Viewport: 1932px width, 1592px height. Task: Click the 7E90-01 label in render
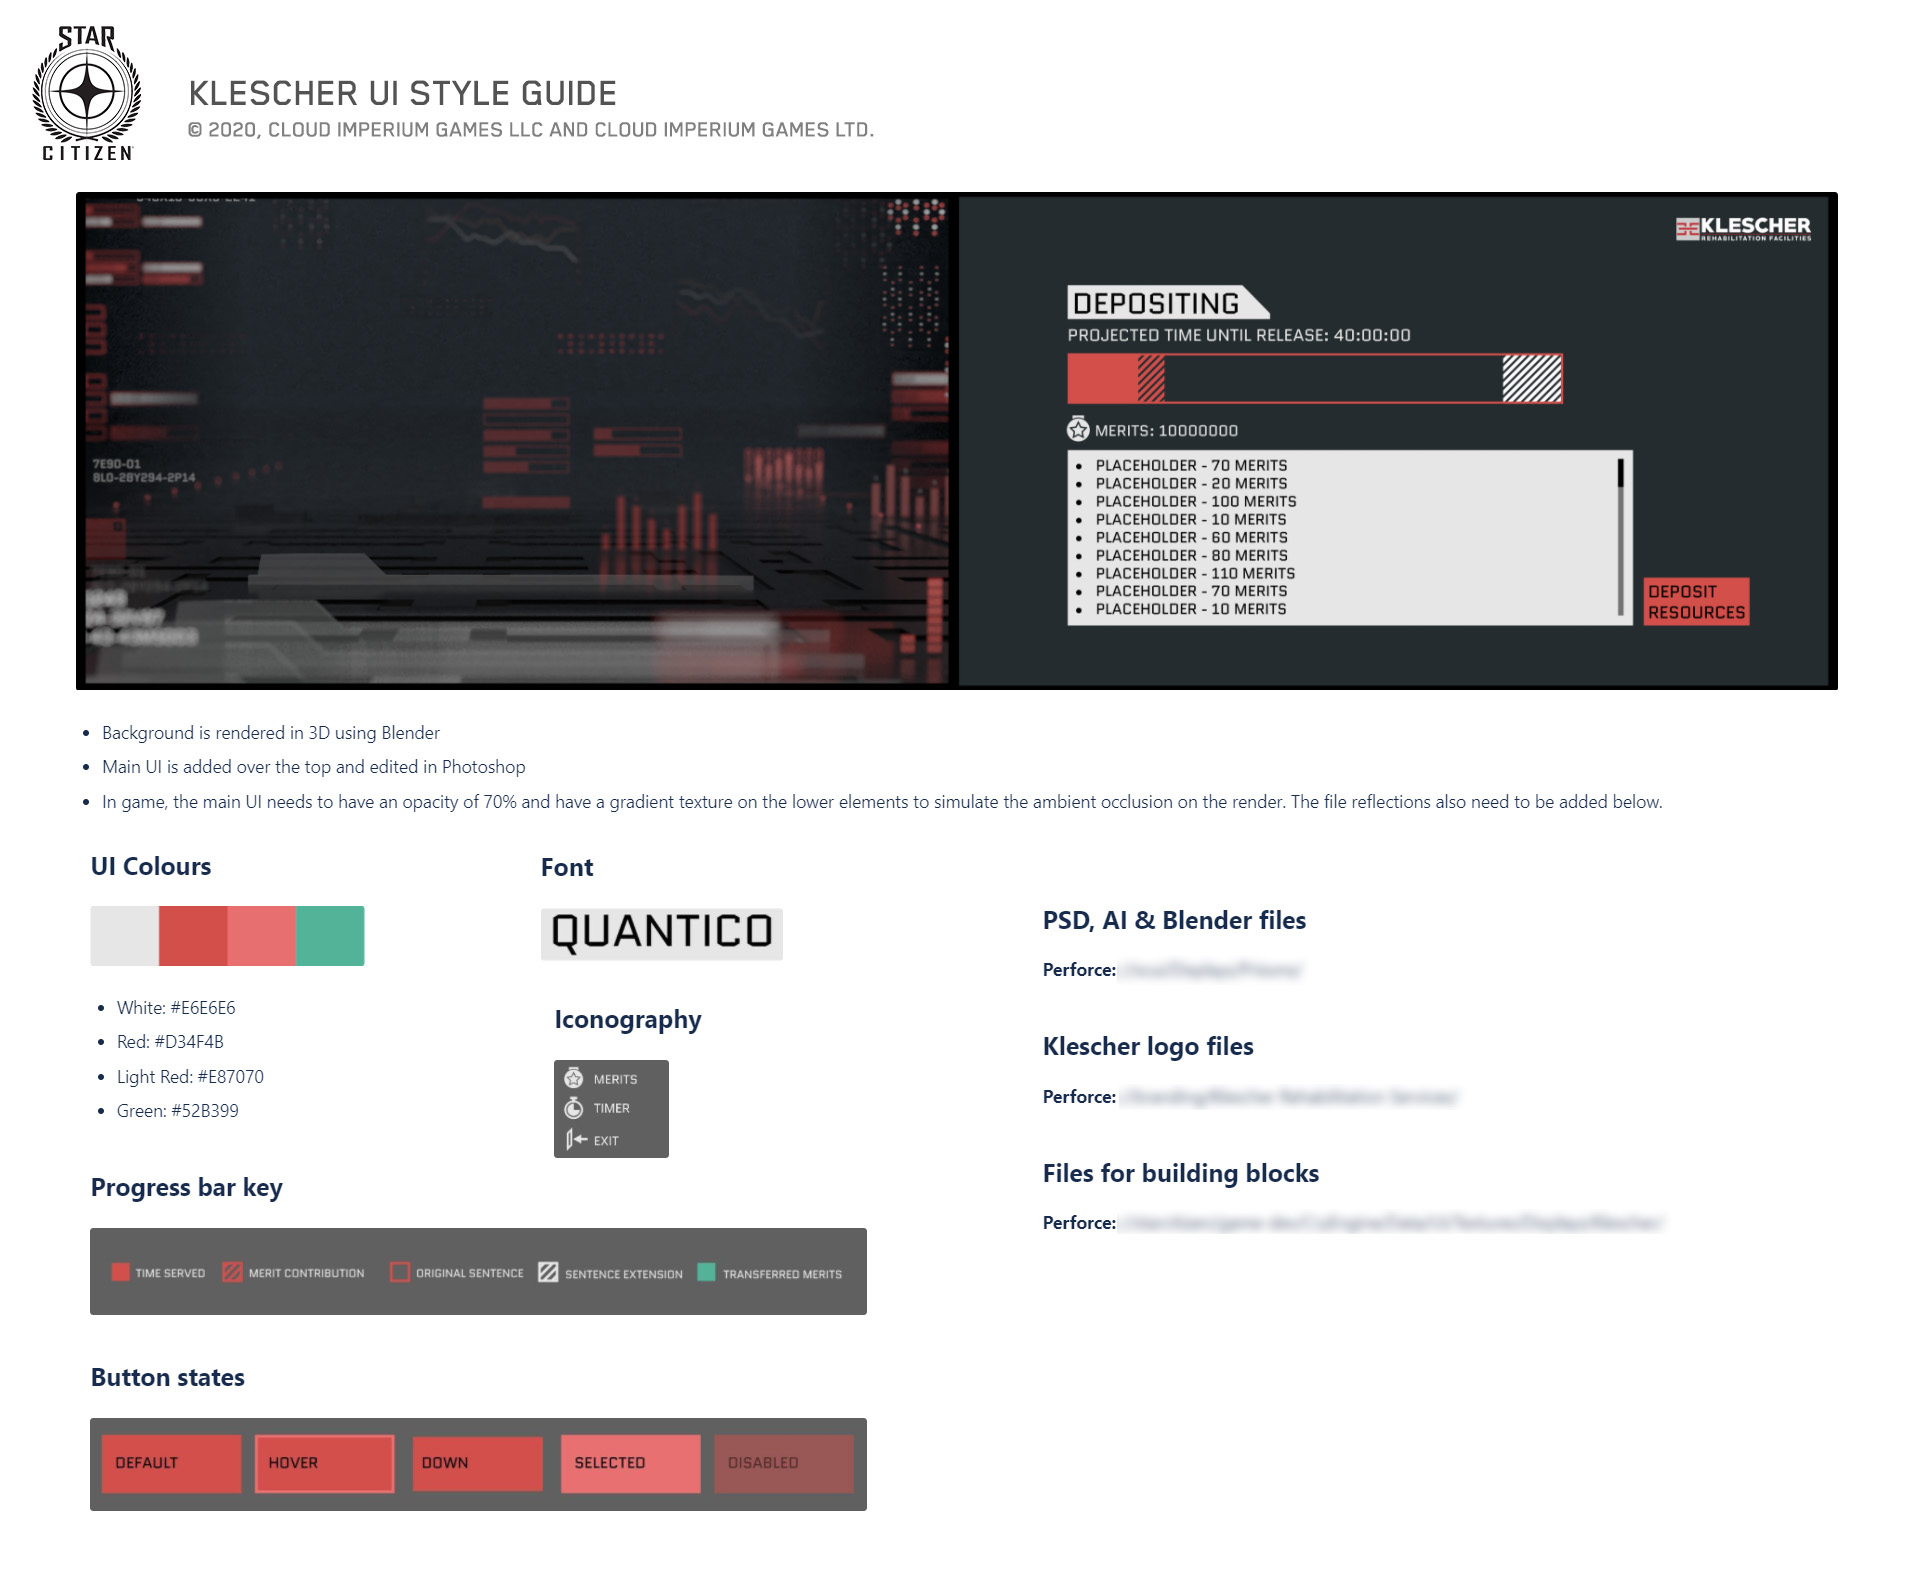pos(117,464)
